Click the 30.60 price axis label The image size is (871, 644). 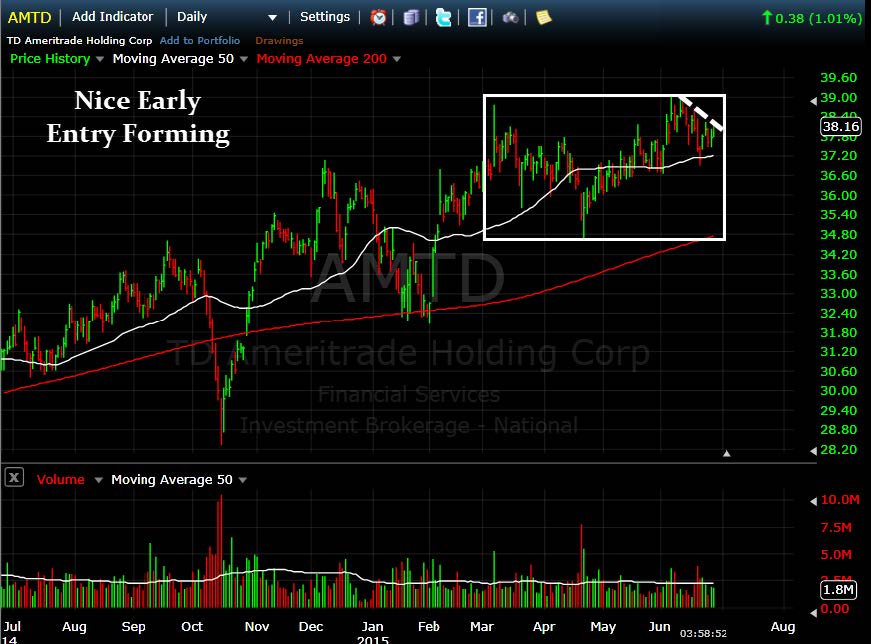(839, 371)
